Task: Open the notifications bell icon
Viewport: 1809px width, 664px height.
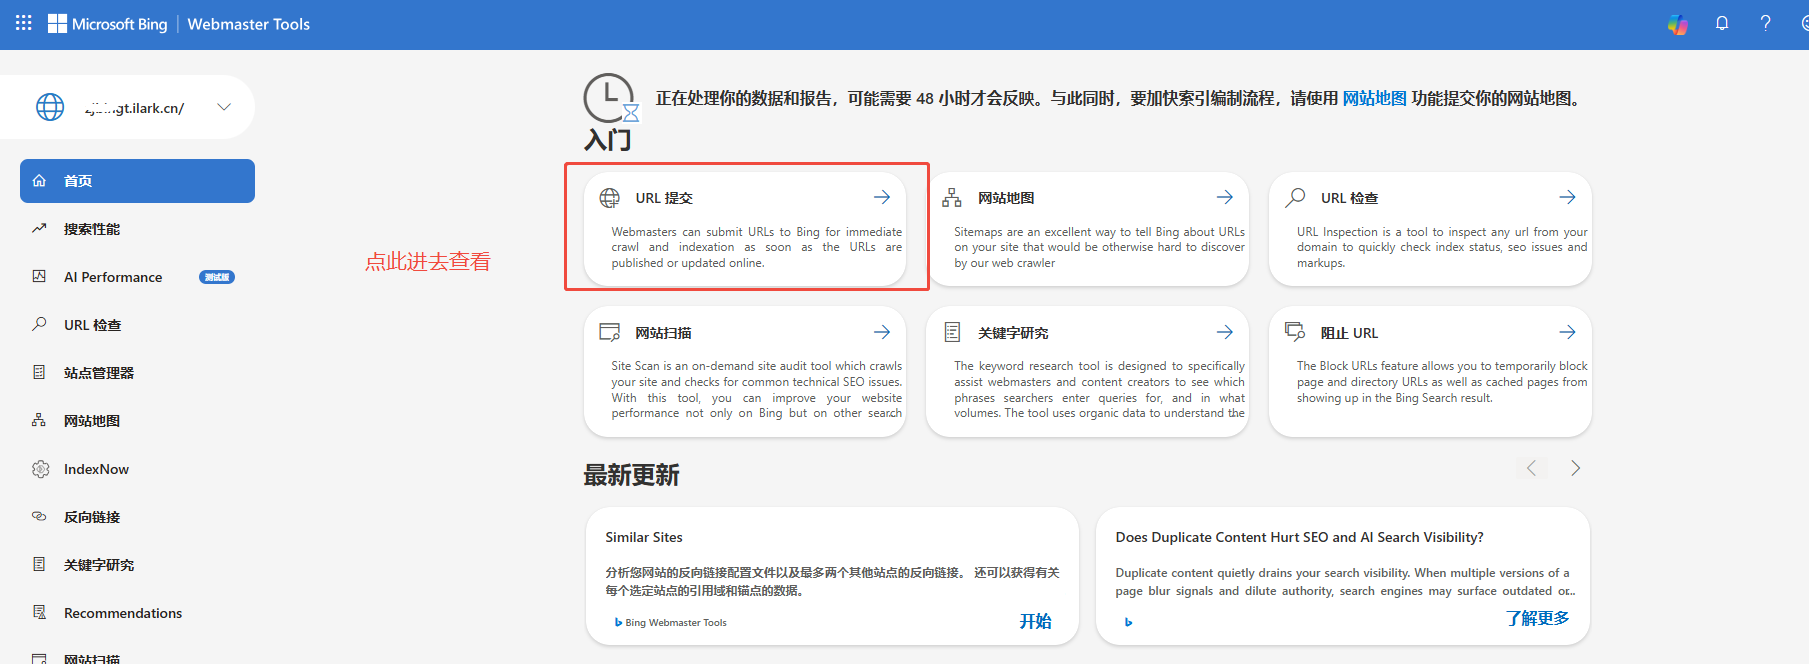Action: pyautogui.click(x=1722, y=23)
